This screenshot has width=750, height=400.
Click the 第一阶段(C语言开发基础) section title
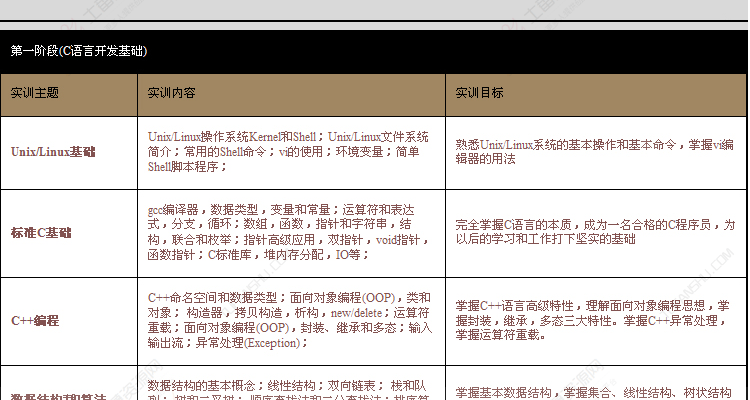tap(79, 49)
